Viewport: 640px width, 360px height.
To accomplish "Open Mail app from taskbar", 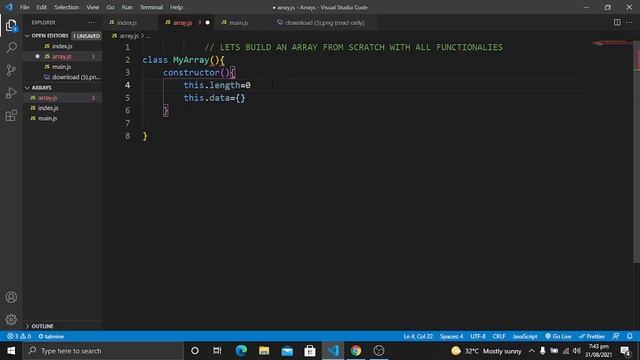I will 287,351.
